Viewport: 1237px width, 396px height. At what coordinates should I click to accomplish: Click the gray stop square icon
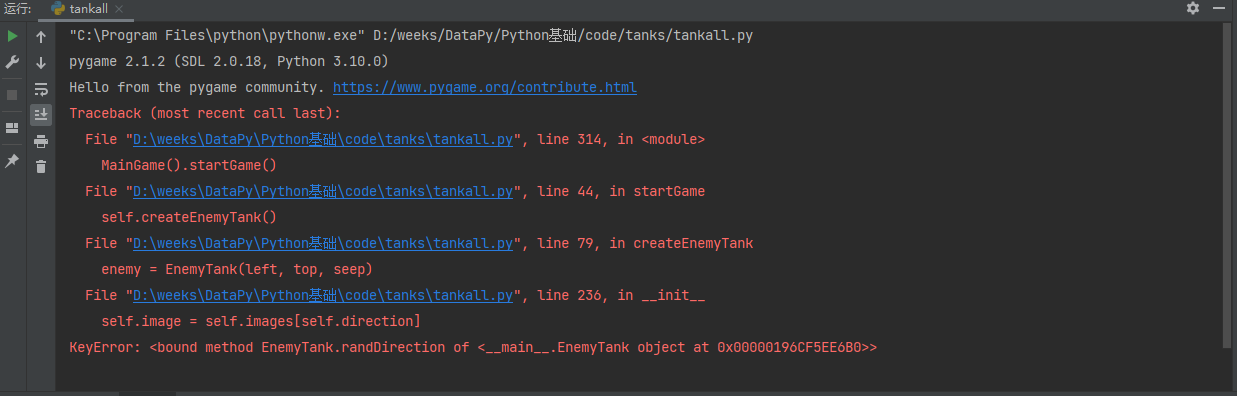click(12, 94)
